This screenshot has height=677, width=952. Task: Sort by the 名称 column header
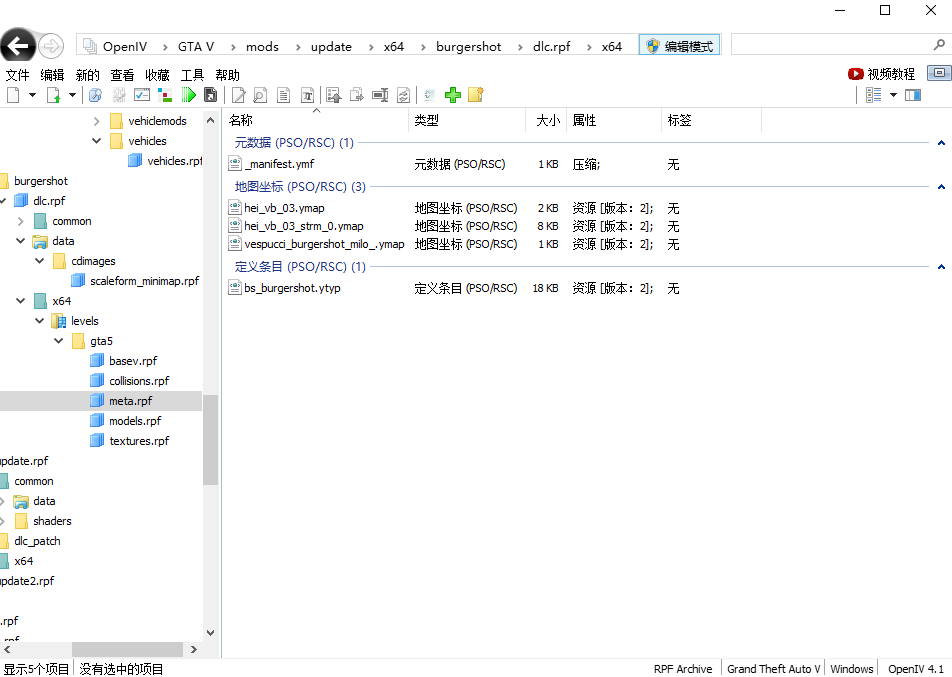[x=316, y=120]
